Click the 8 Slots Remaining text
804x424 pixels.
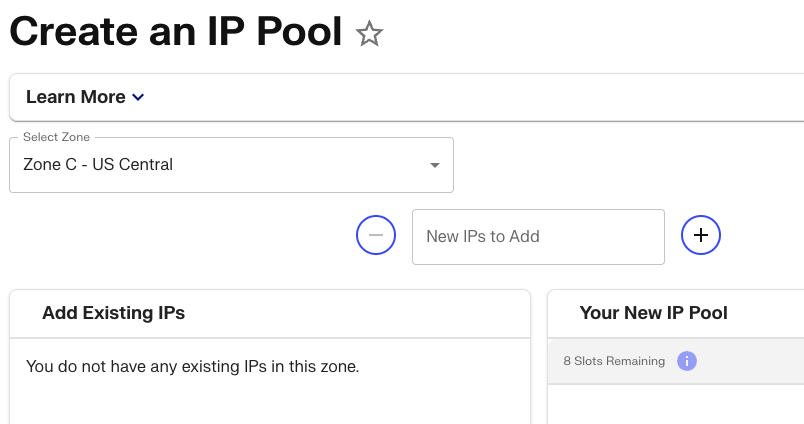(x=614, y=361)
